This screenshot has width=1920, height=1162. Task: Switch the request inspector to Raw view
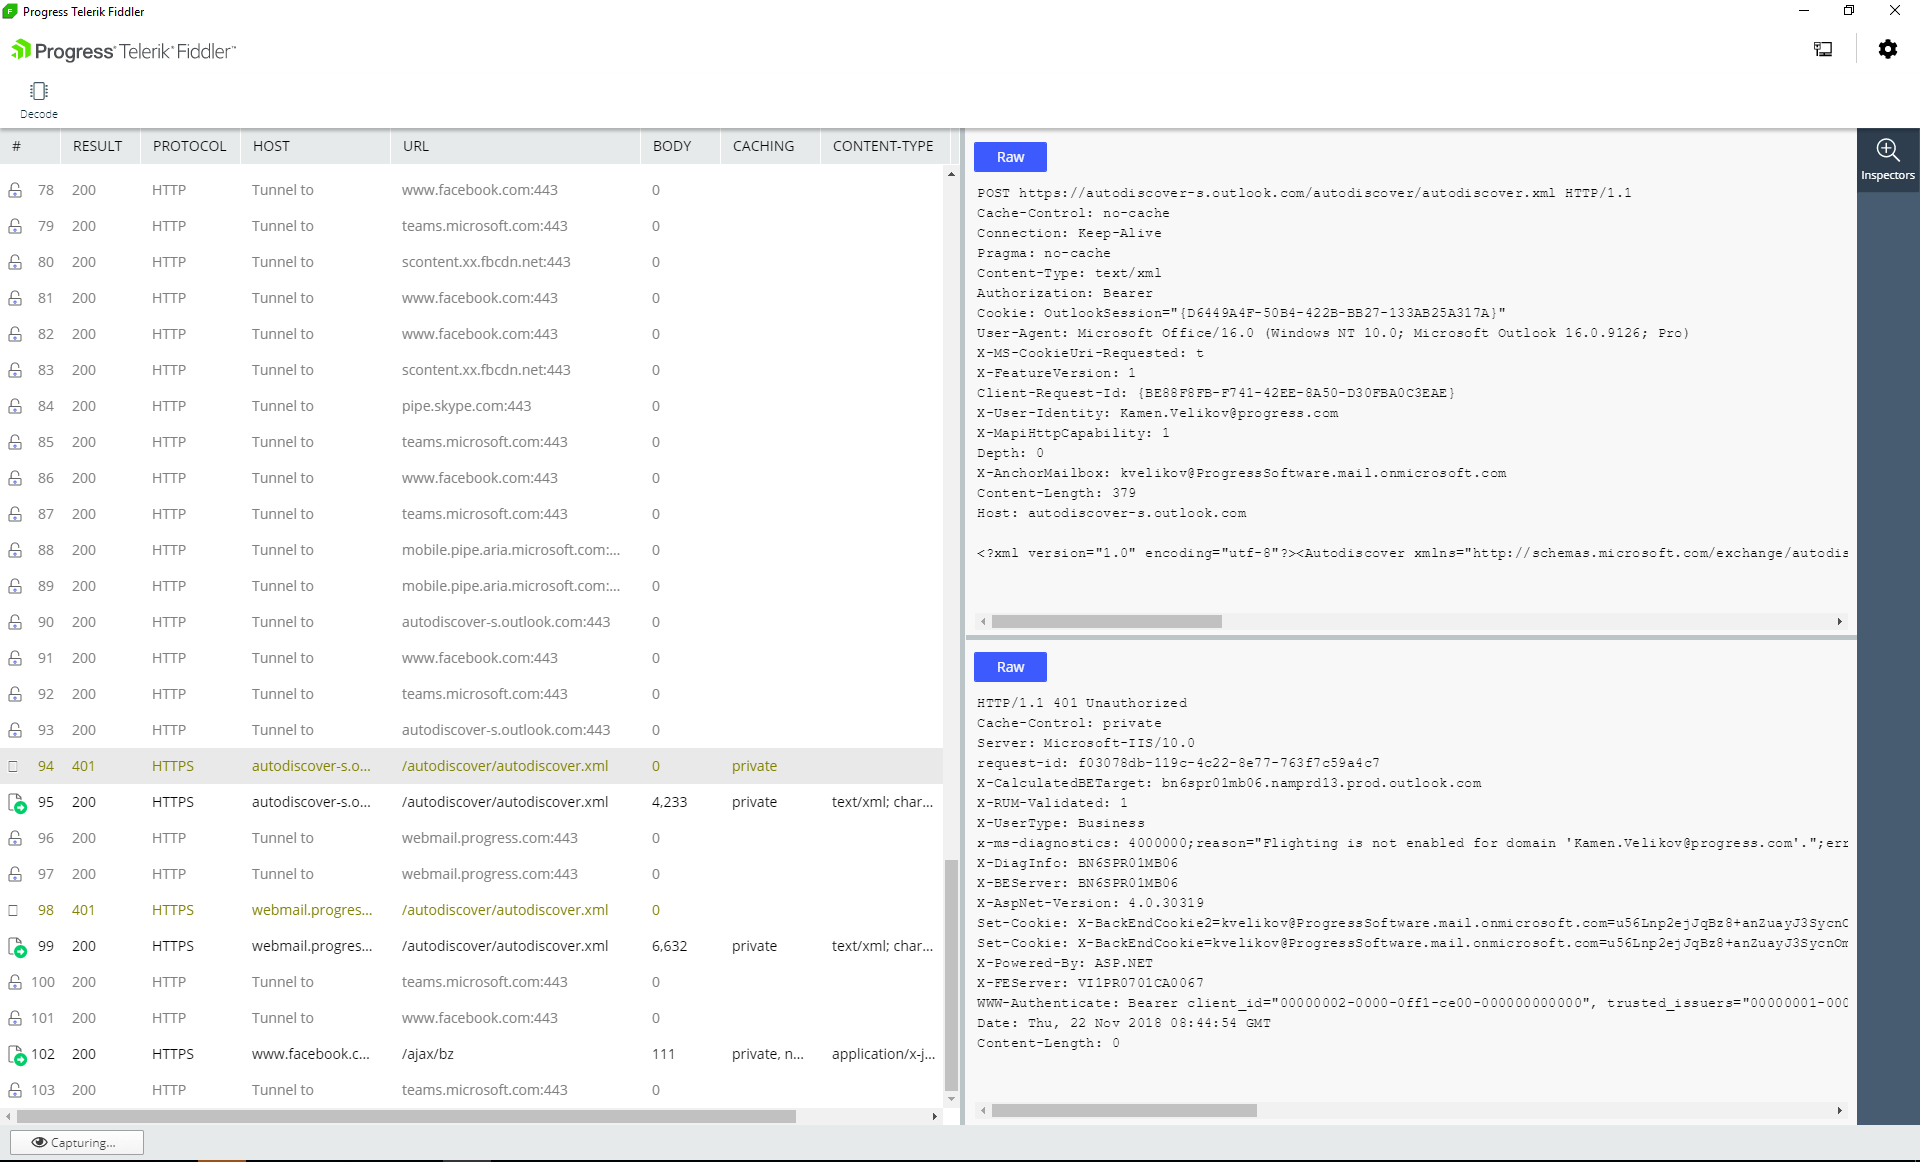click(x=1009, y=156)
